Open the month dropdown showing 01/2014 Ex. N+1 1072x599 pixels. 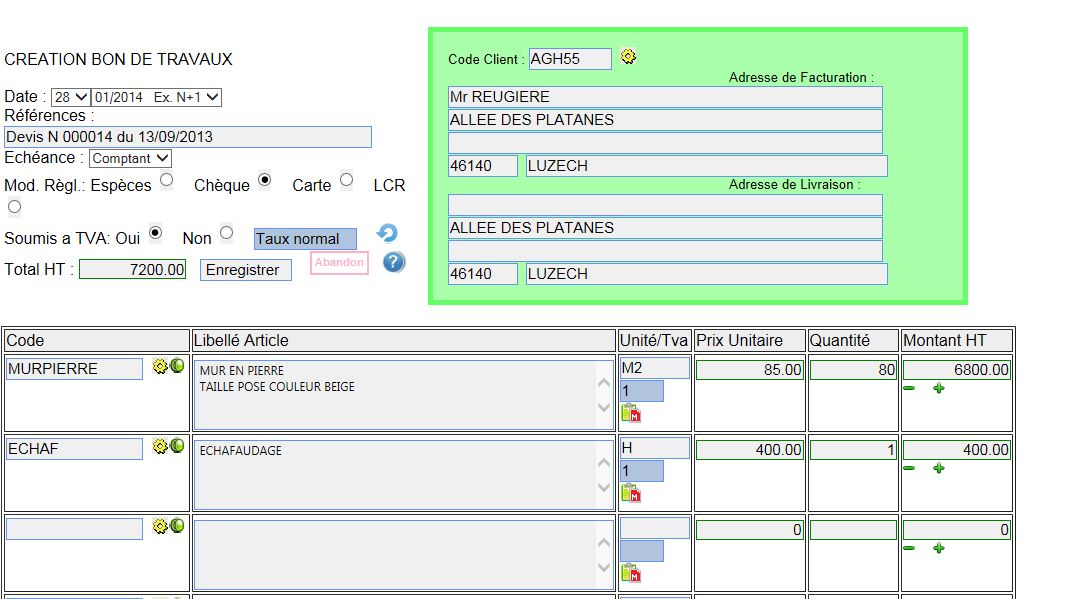[x=155, y=97]
